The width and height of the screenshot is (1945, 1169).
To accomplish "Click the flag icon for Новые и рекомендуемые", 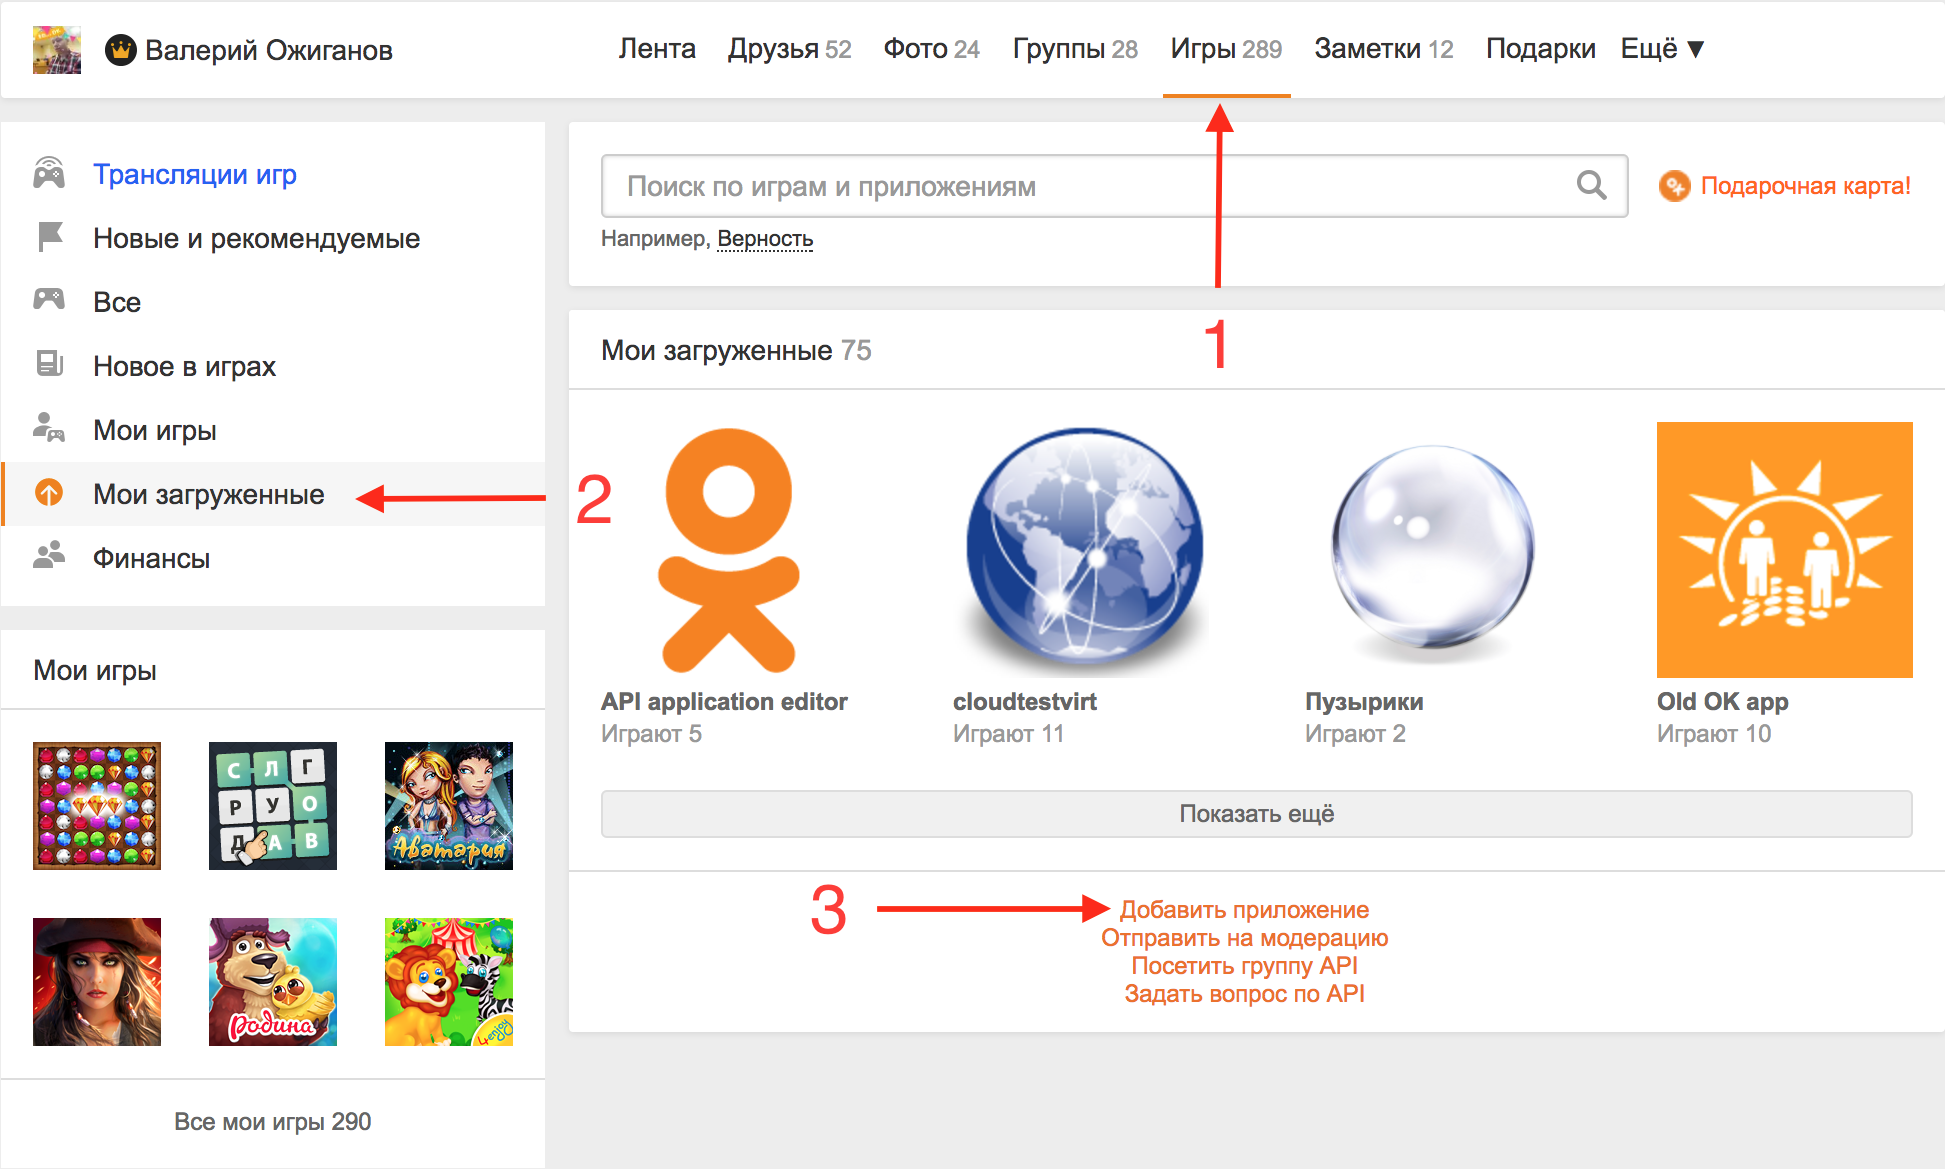I will pos(50,237).
